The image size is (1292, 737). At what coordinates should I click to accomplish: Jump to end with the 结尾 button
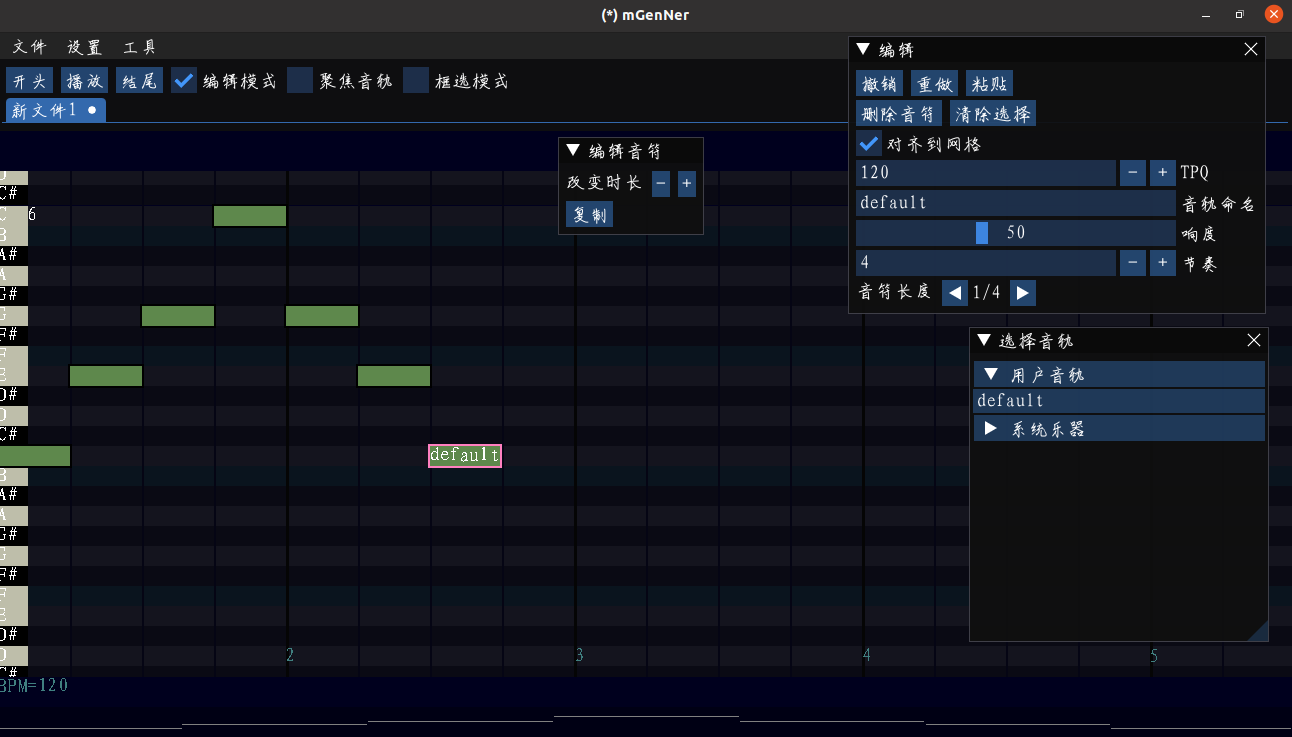[138, 80]
